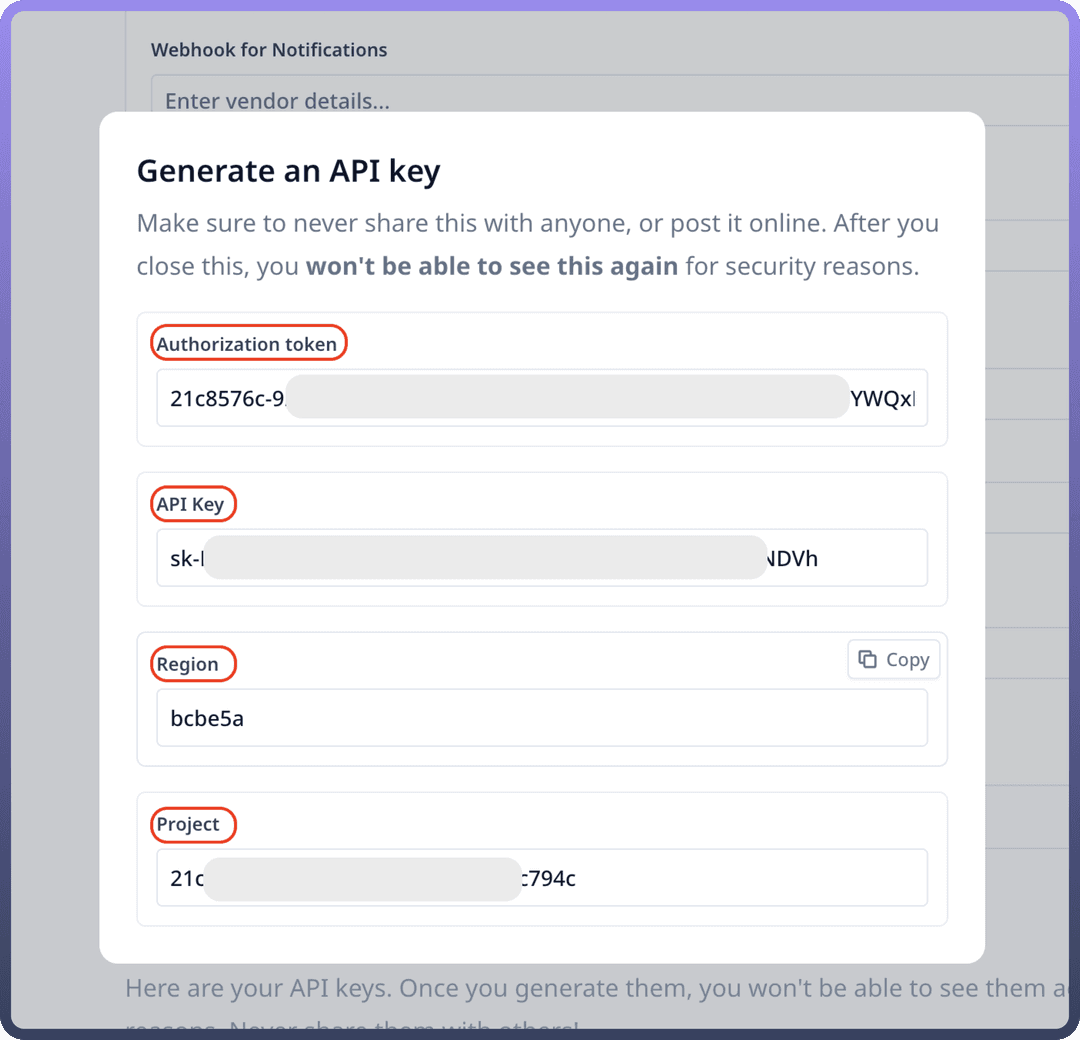Click the bold 'won't be able to see this again' text

click(491, 267)
